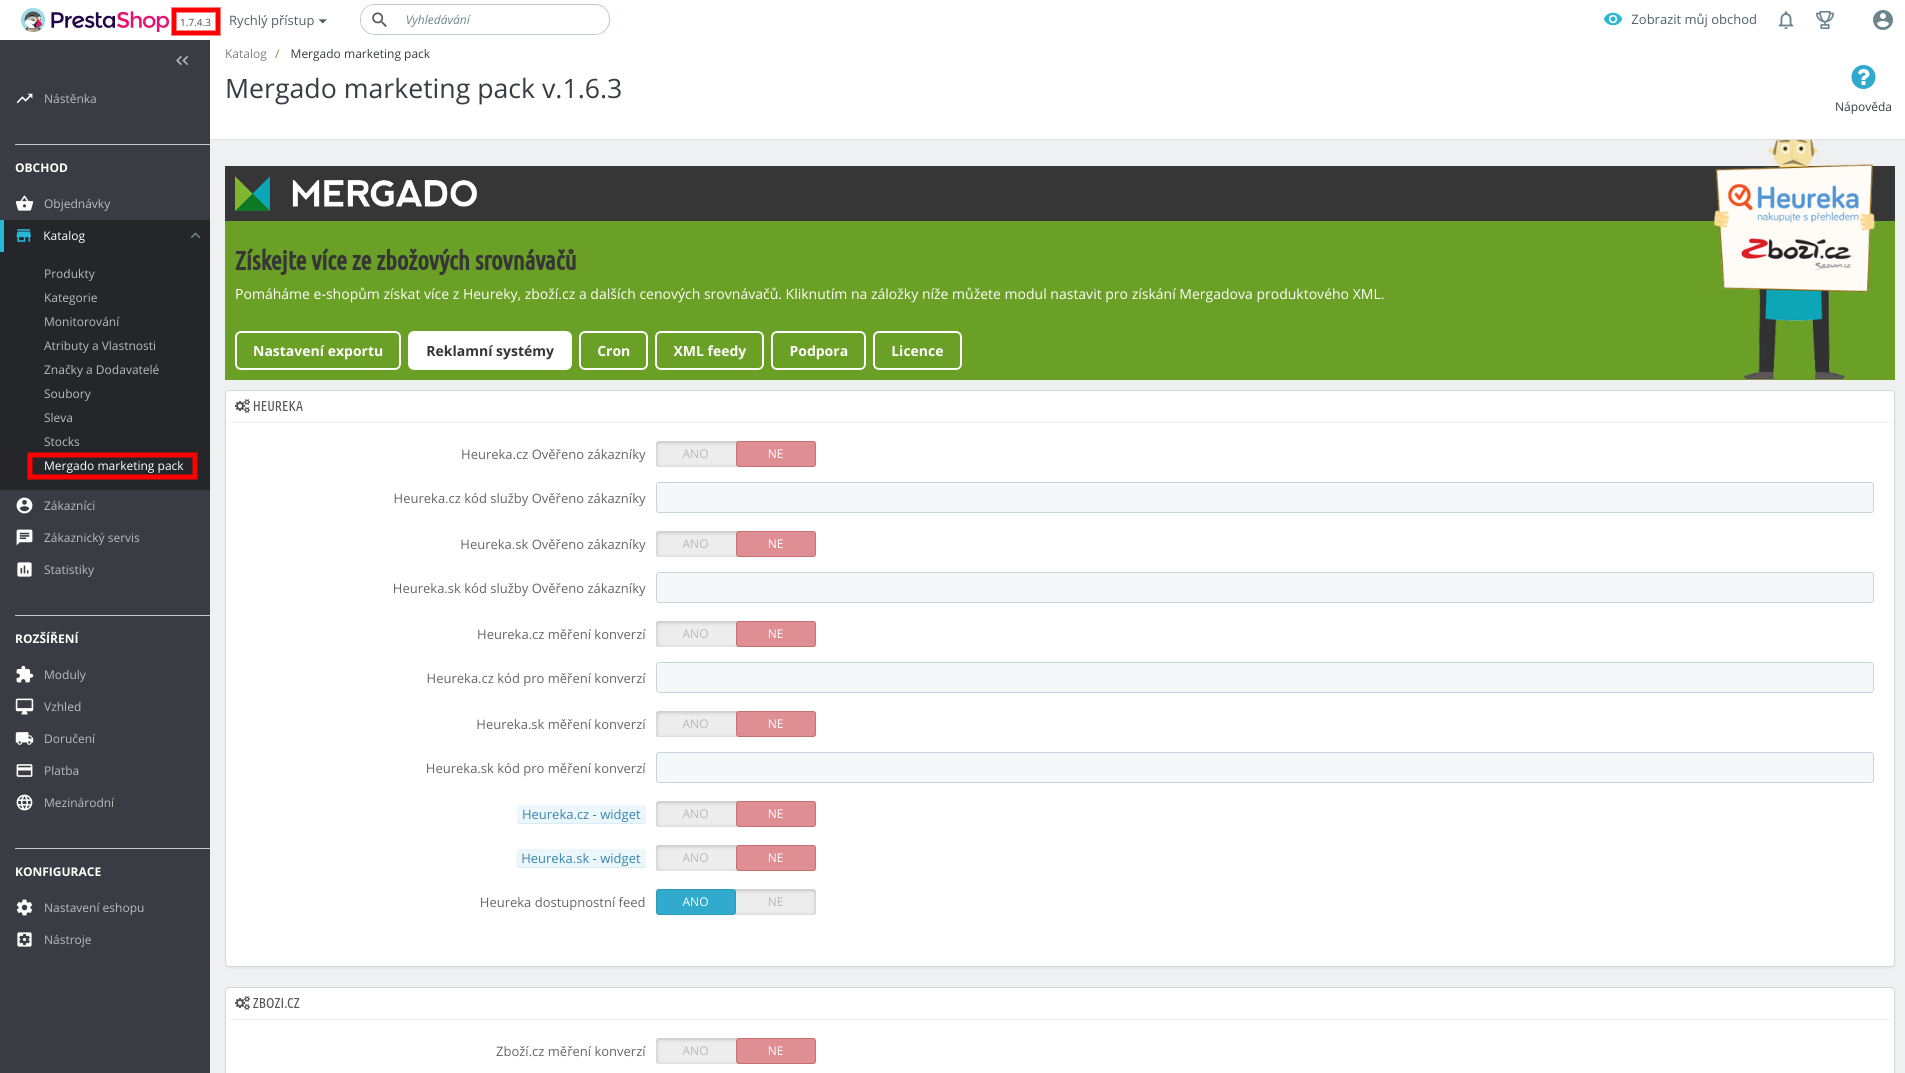Click the Zákazníci person icon
Screen dimensions: 1905x1073
tap(24, 506)
